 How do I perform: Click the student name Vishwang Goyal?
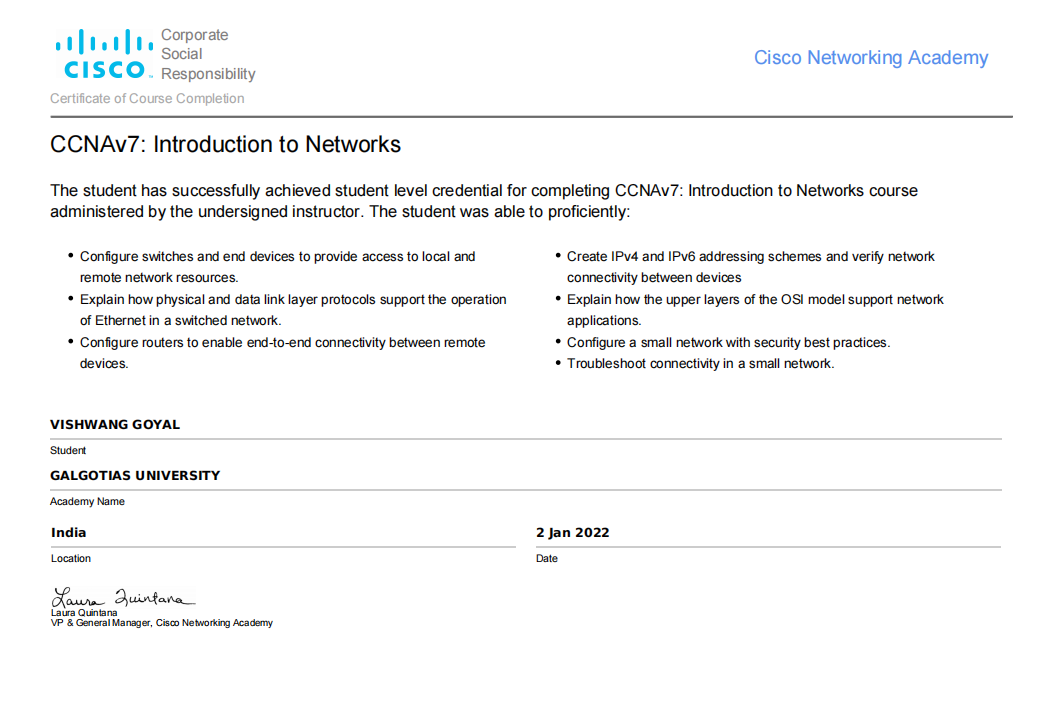click(115, 424)
